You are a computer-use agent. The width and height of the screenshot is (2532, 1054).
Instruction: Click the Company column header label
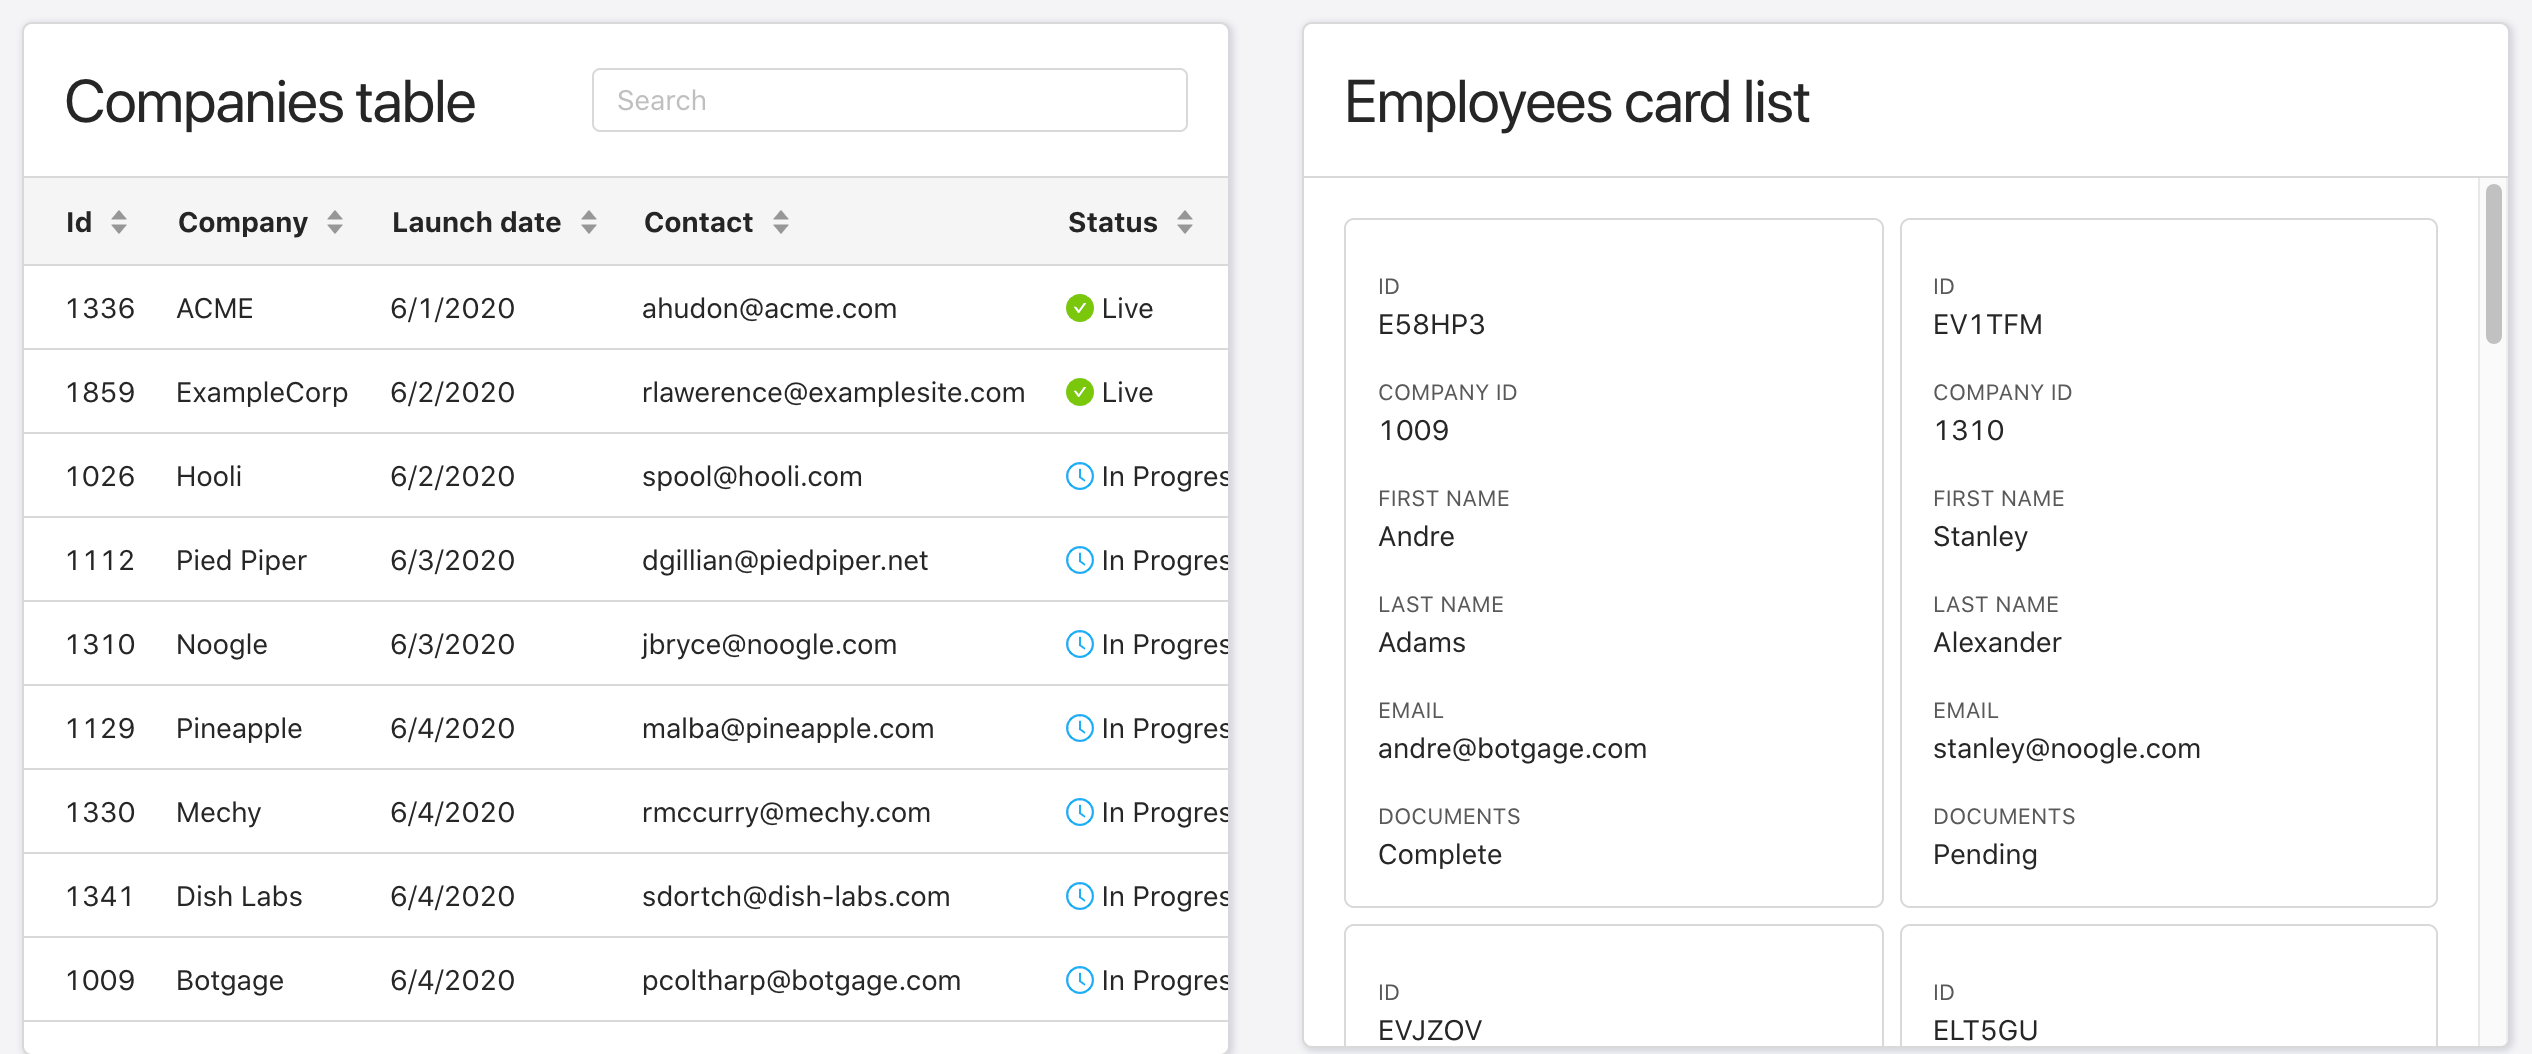tap(243, 222)
